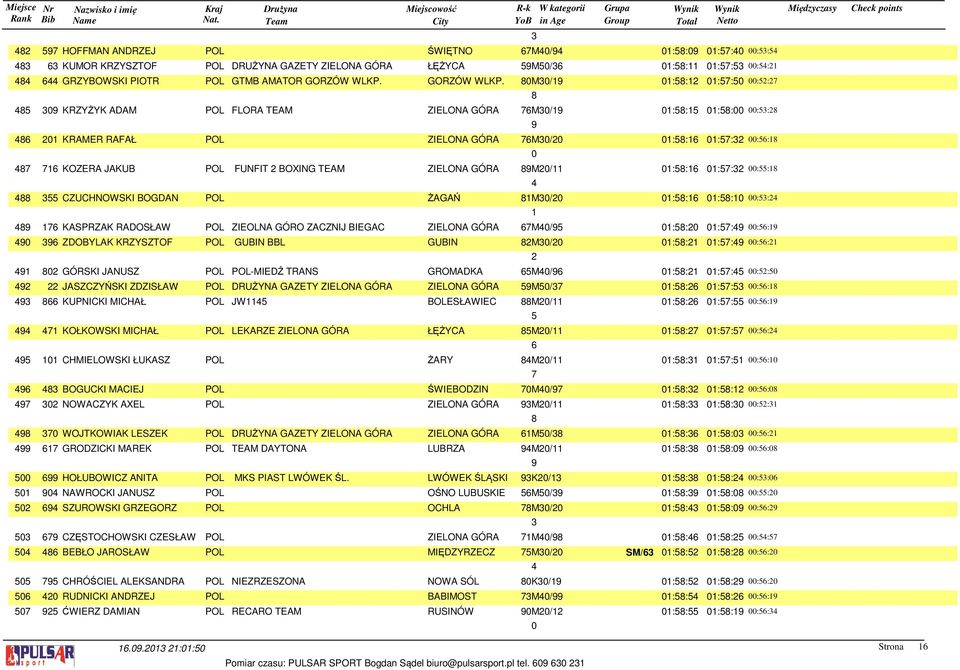Select runner name HOFFMAN ANDRZEJ

(109, 51)
